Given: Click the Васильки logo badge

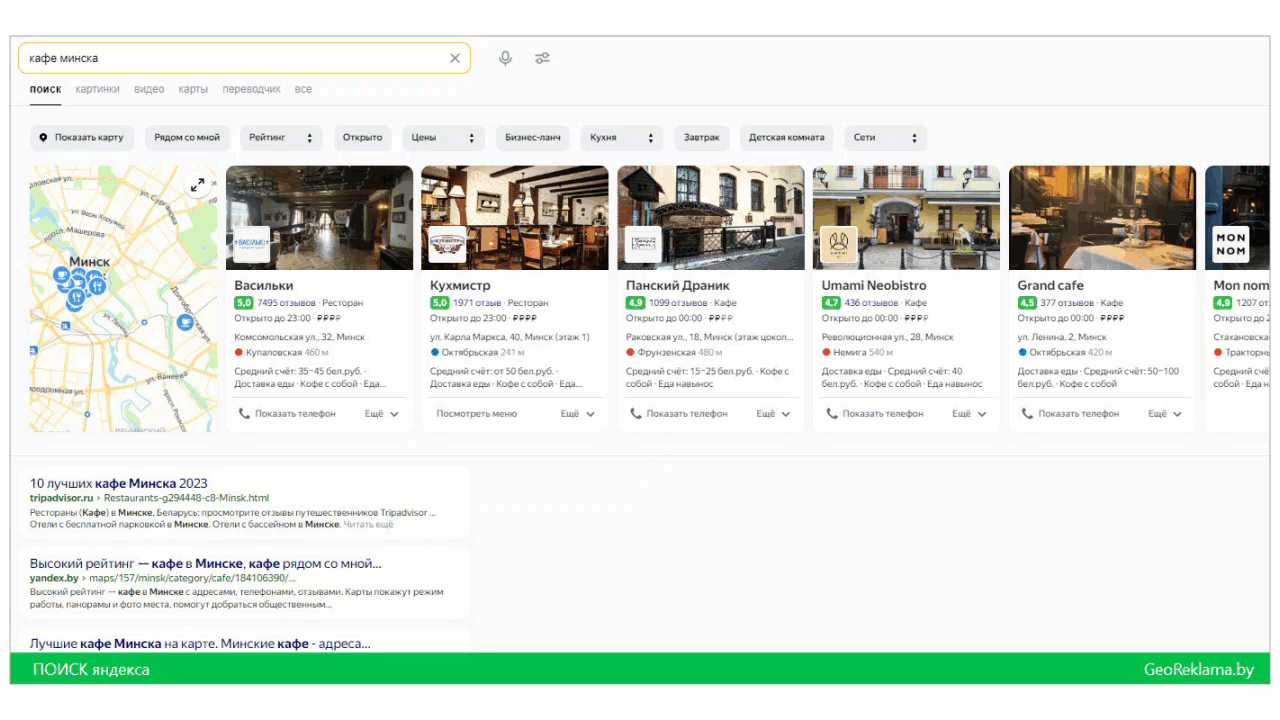Looking at the screenshot, I should tap(252, 243).
